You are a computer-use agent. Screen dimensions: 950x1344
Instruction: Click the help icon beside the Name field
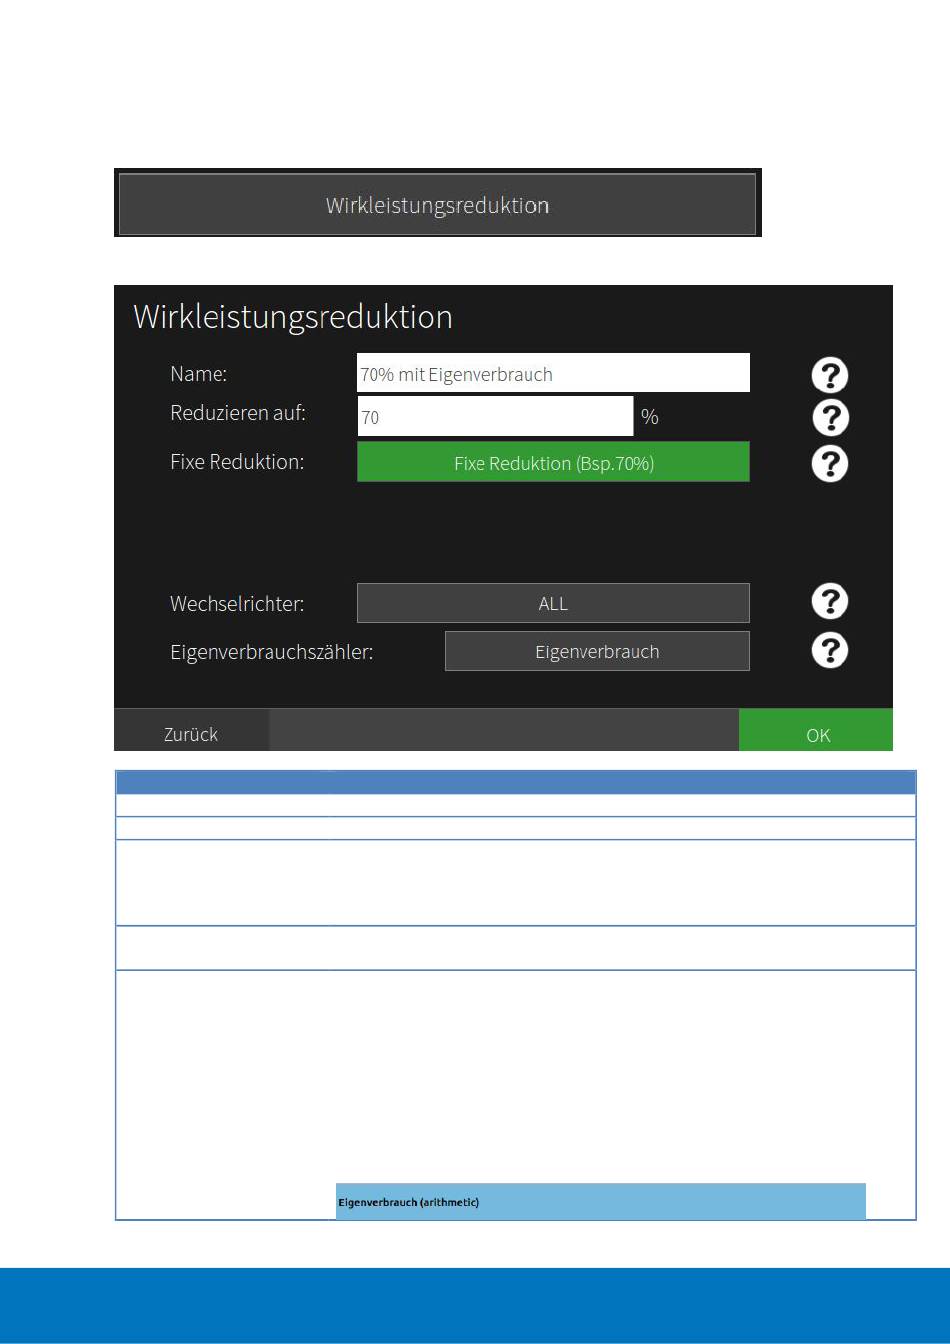829,376
